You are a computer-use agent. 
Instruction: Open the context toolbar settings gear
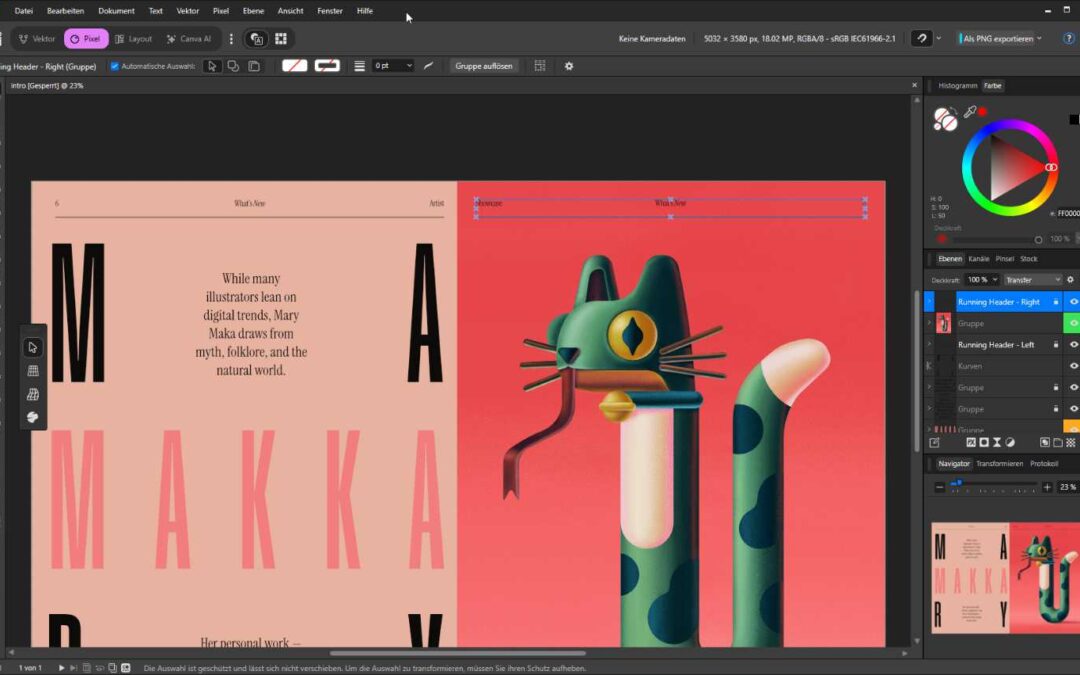tap(569, 66)
